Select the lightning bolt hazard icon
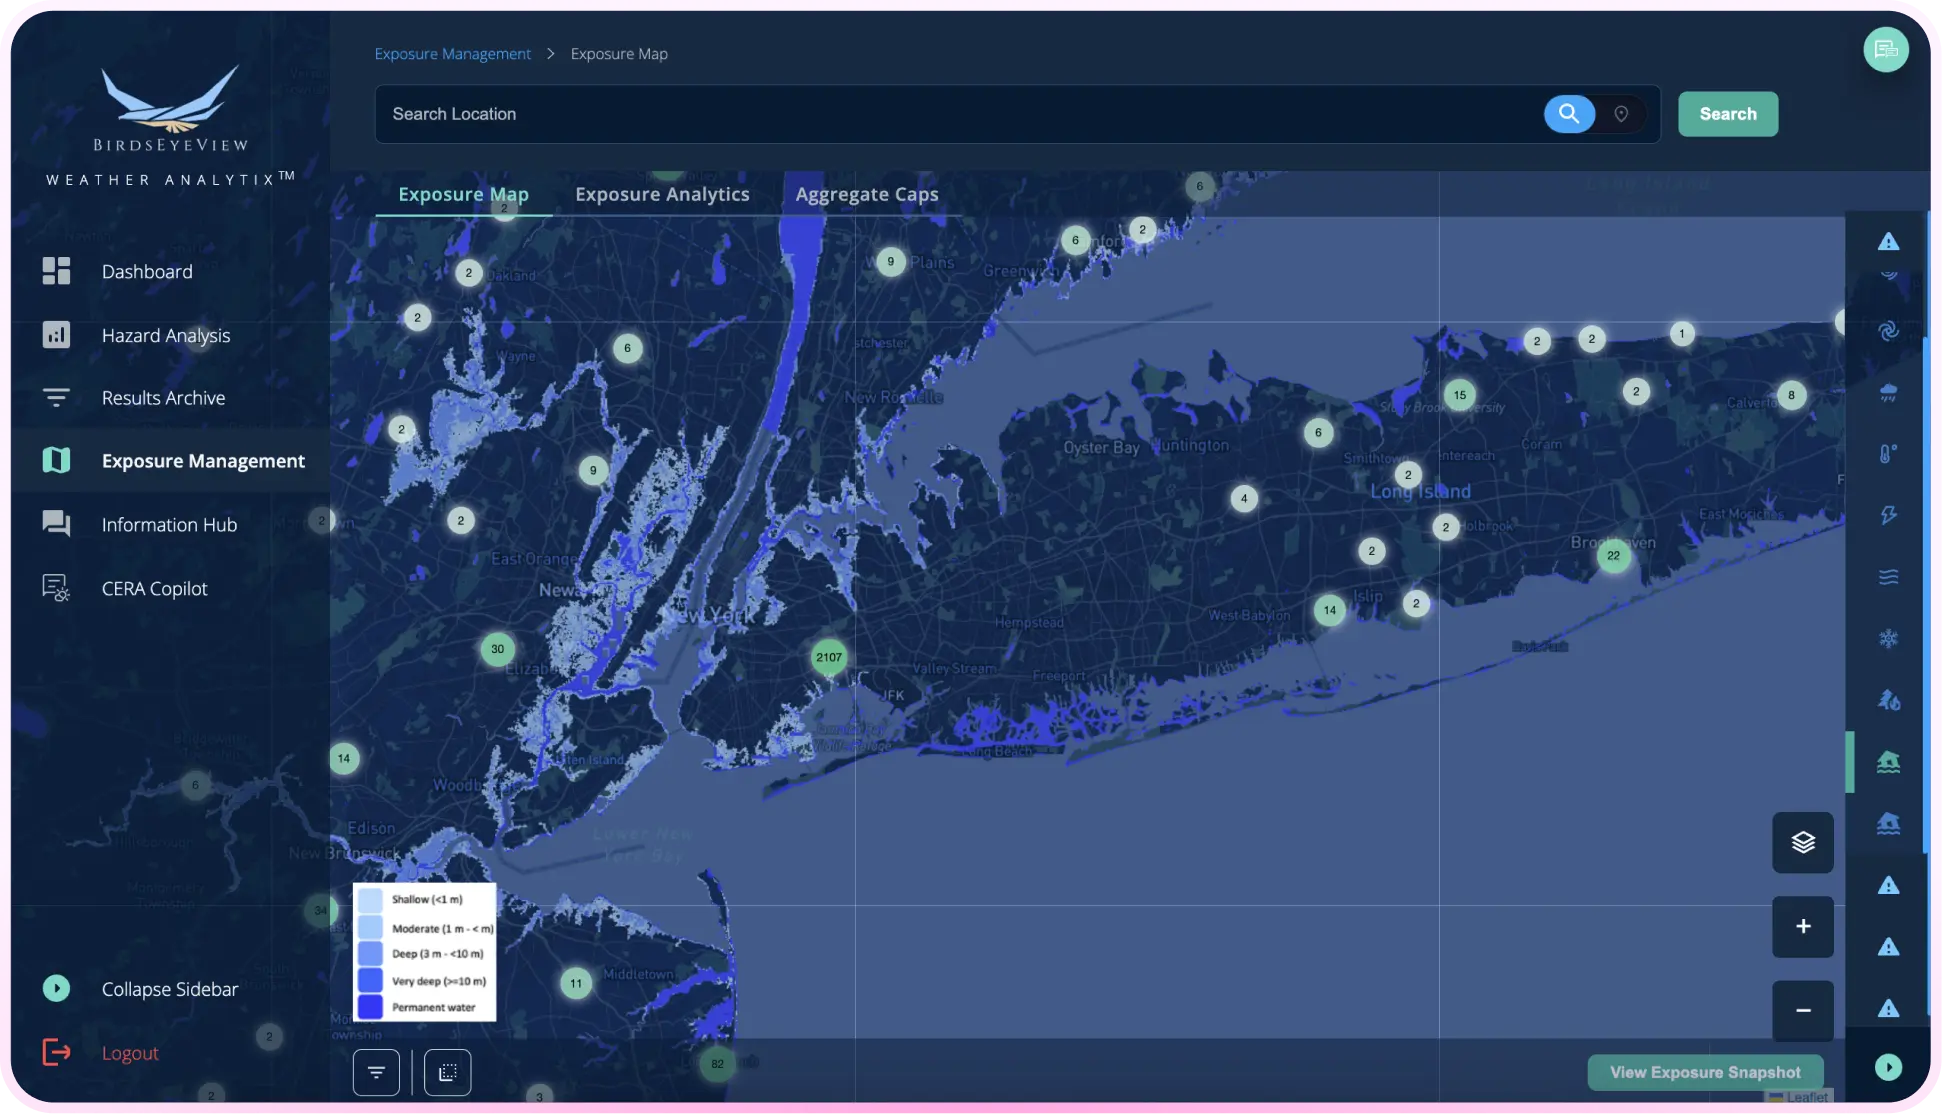 pos(1888,515)
